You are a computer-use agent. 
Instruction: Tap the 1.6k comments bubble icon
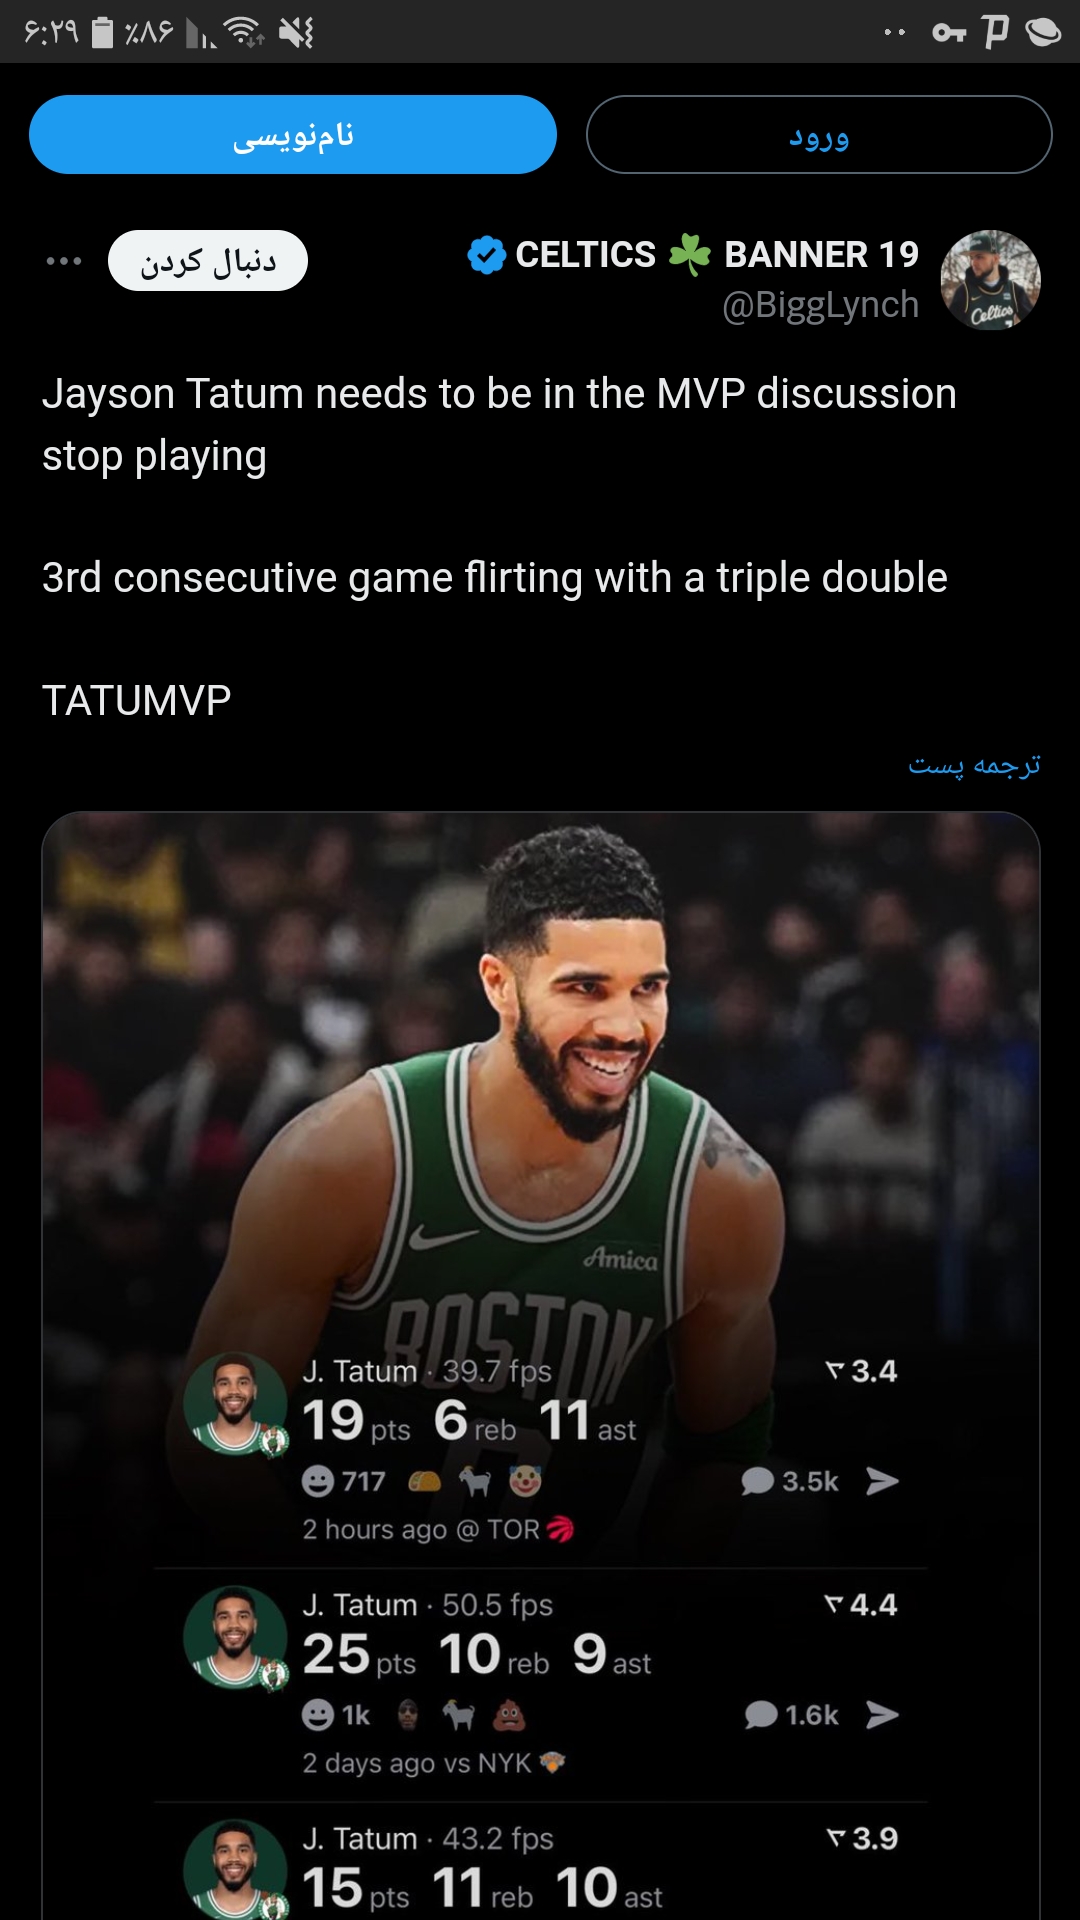pos(761,1715)
